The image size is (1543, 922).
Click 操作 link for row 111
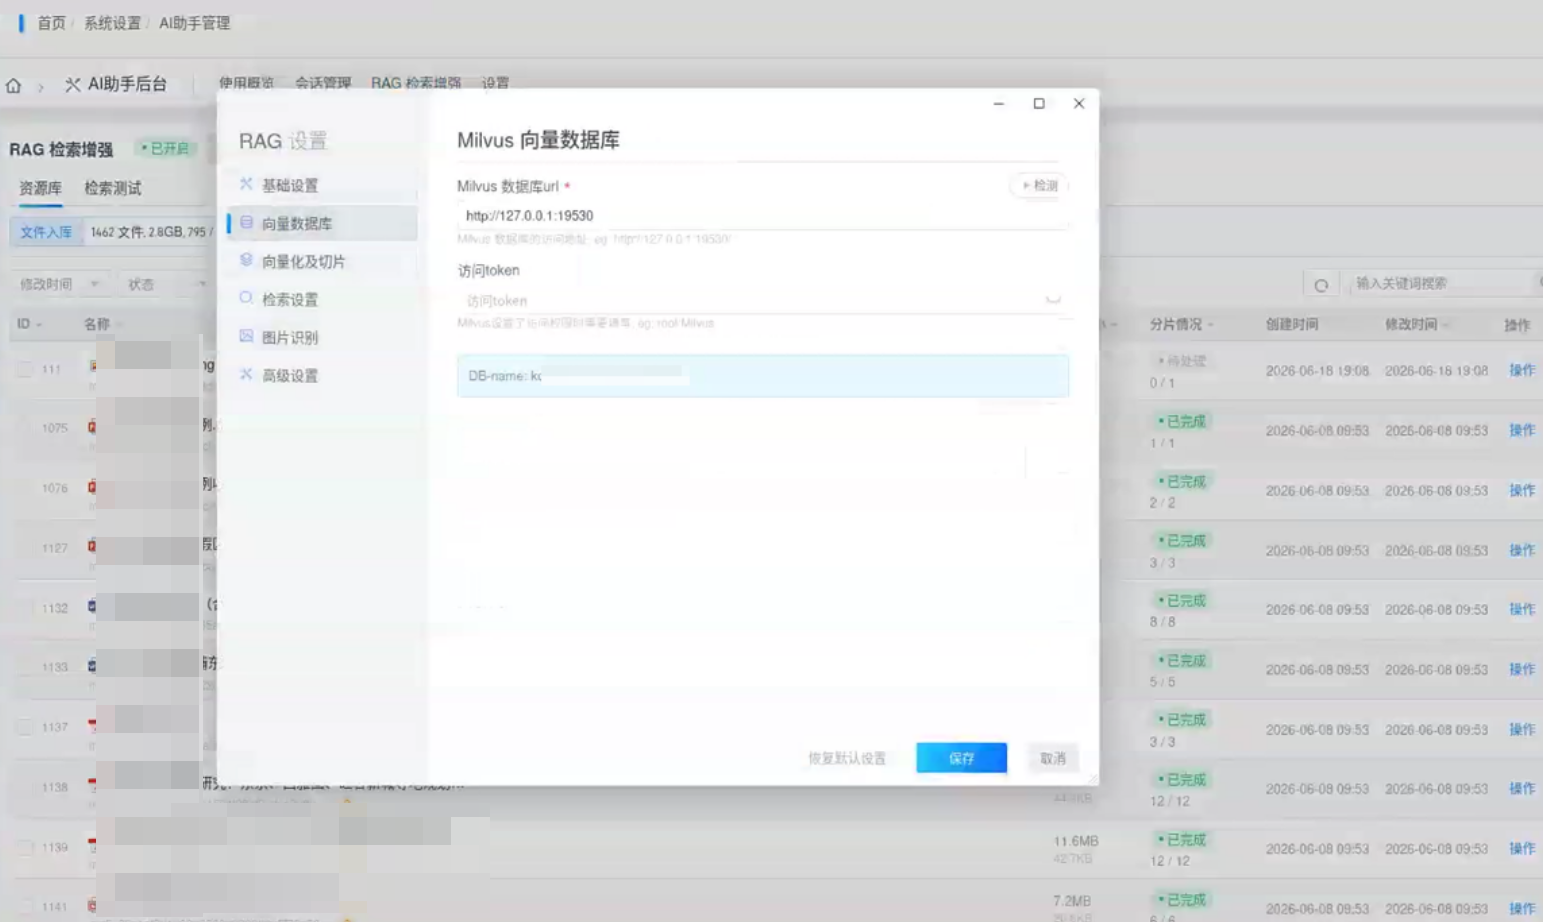(x=1521, y=370)
